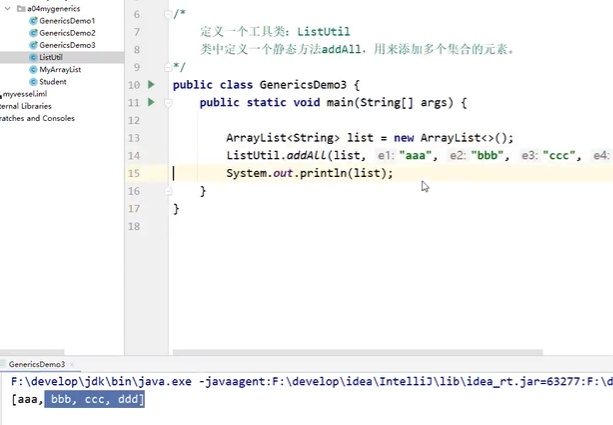Fold the main method at line 11

pyautogui.click(x=168, y=103)
